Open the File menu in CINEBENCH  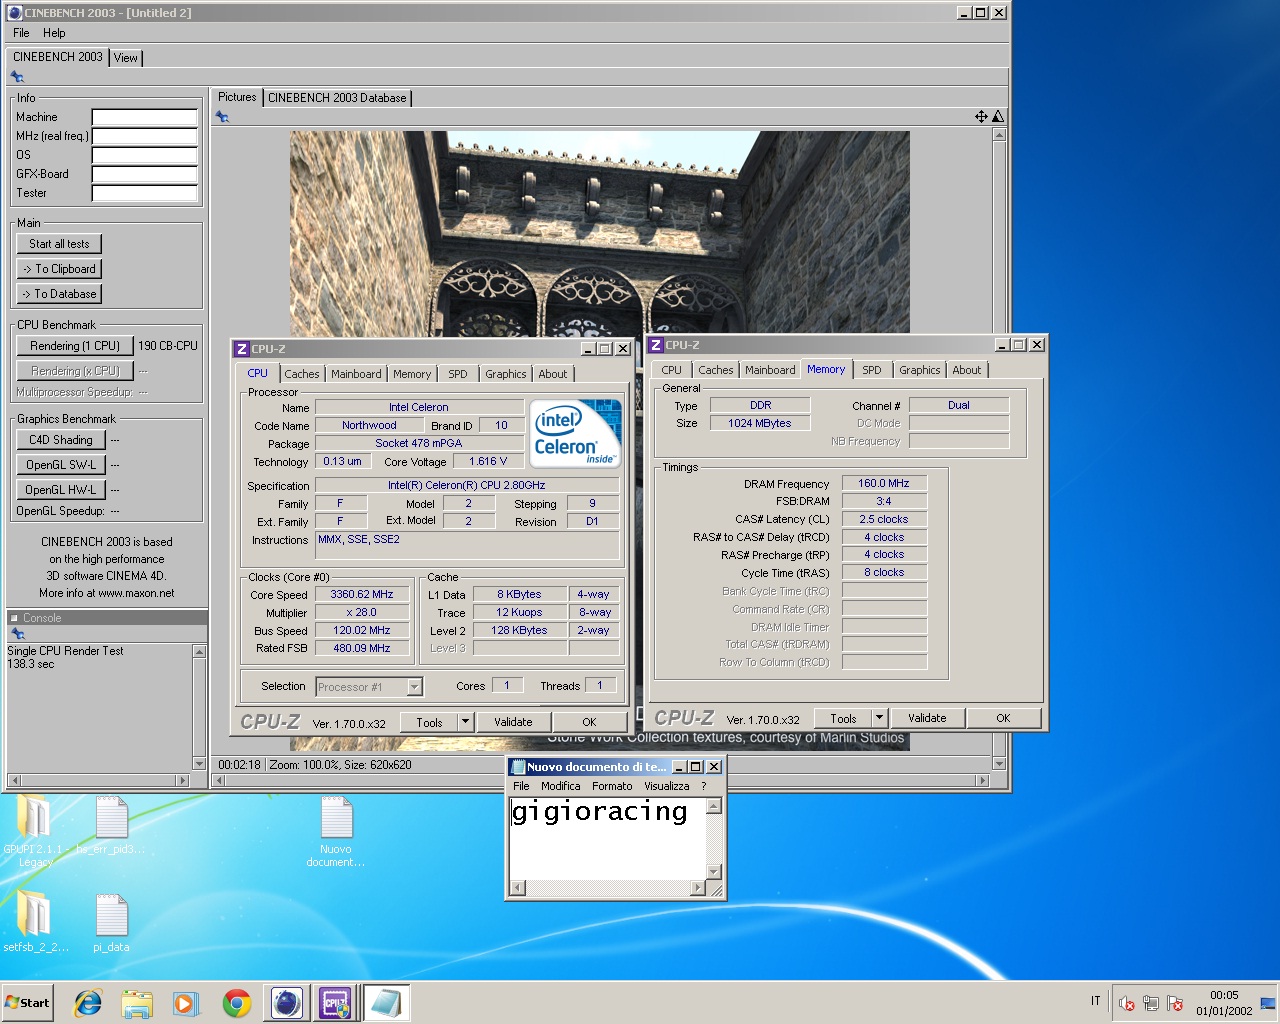(x=21, y=33)
